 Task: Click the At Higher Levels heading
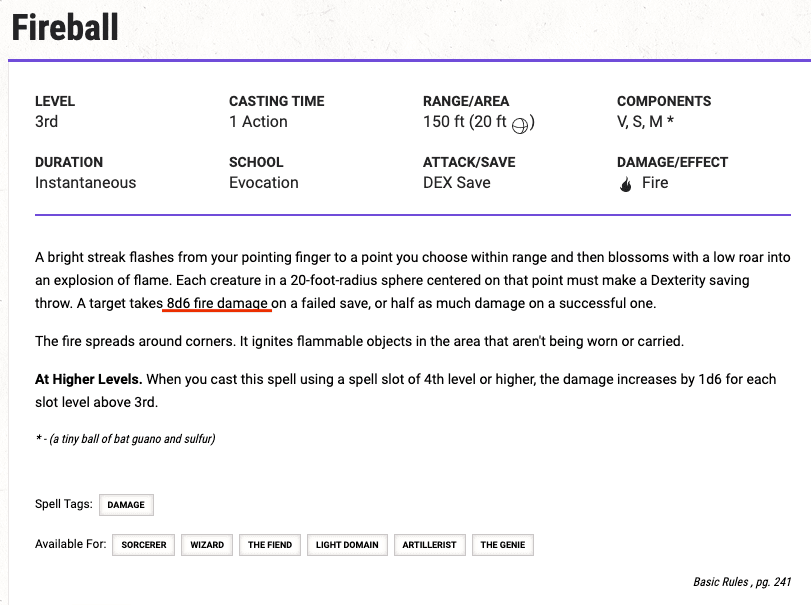click(88, 380)
